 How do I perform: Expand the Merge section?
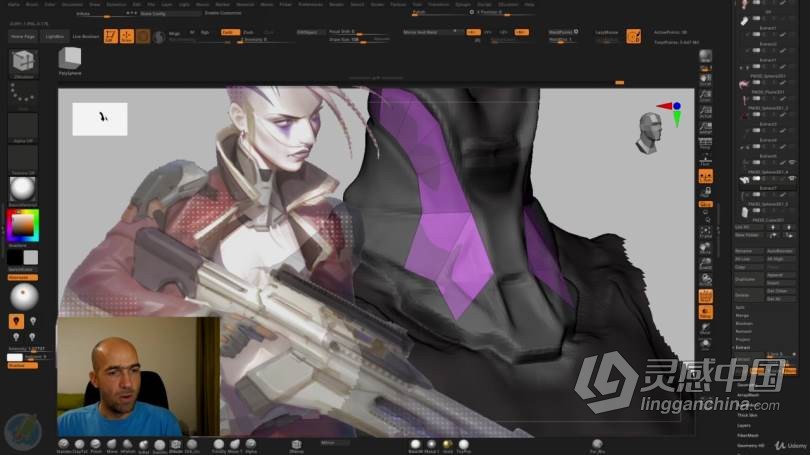point(742,315)
